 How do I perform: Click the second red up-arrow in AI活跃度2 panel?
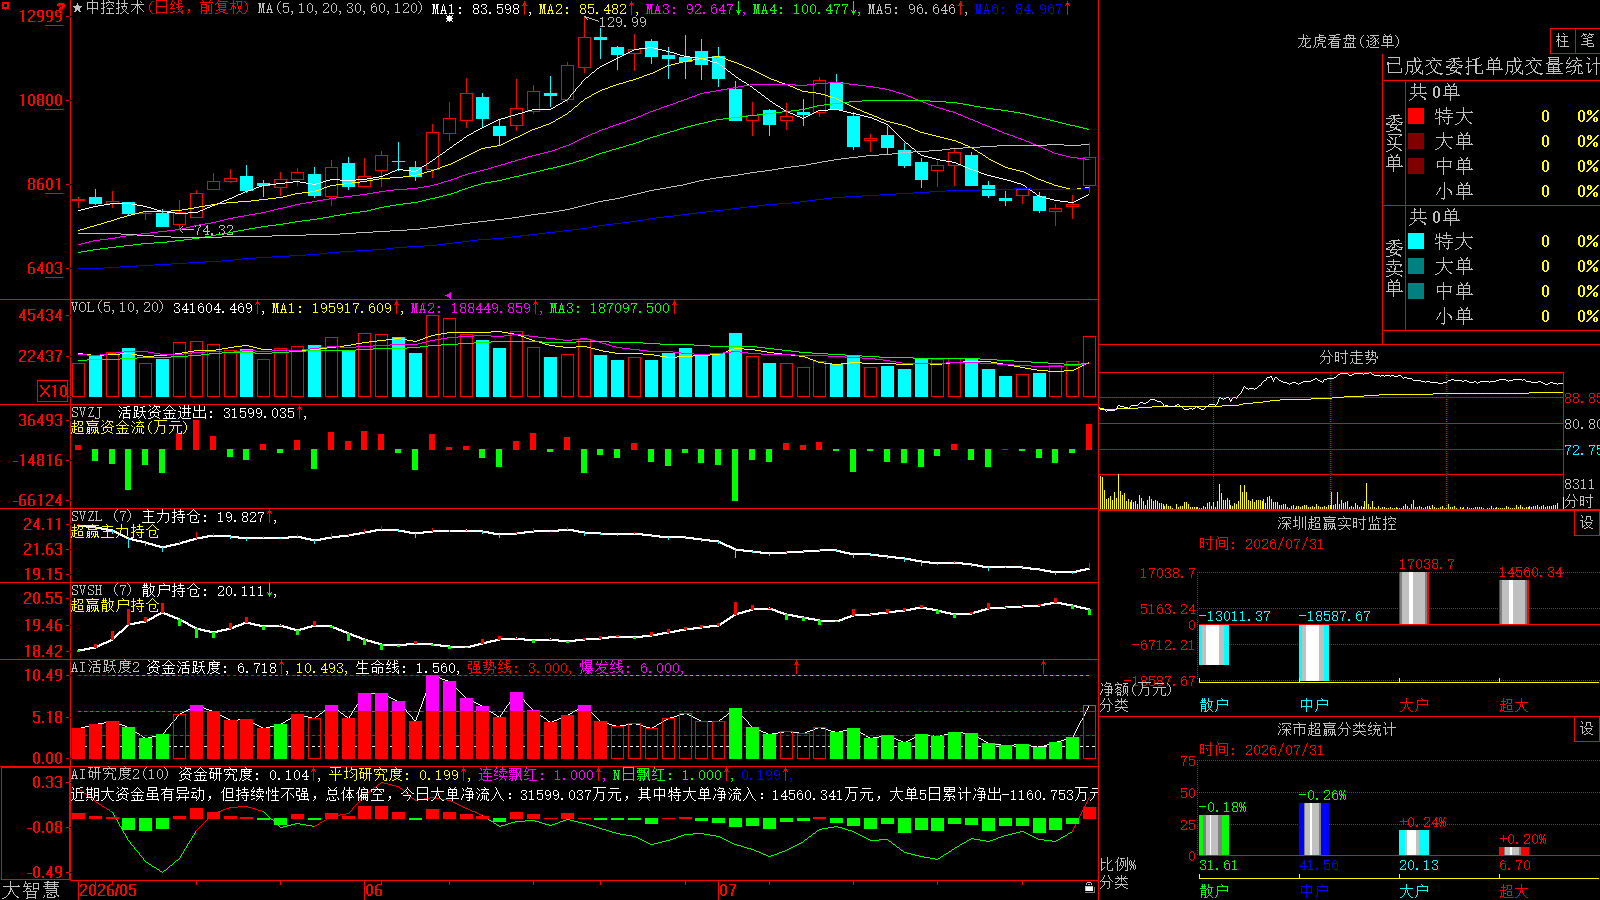tap(1043, 665)
